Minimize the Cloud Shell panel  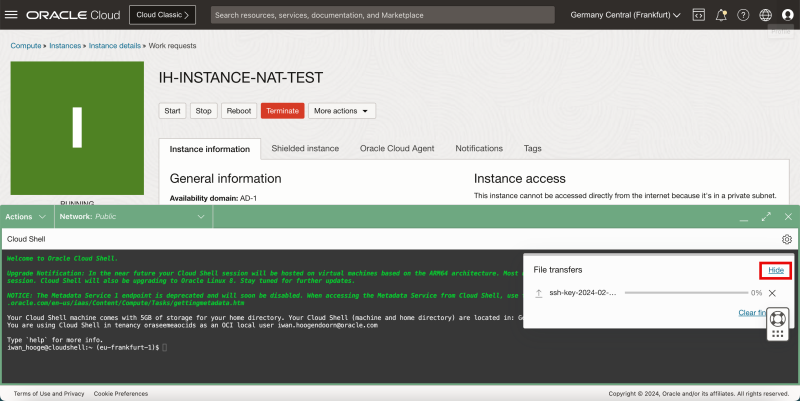pos(744,218)
